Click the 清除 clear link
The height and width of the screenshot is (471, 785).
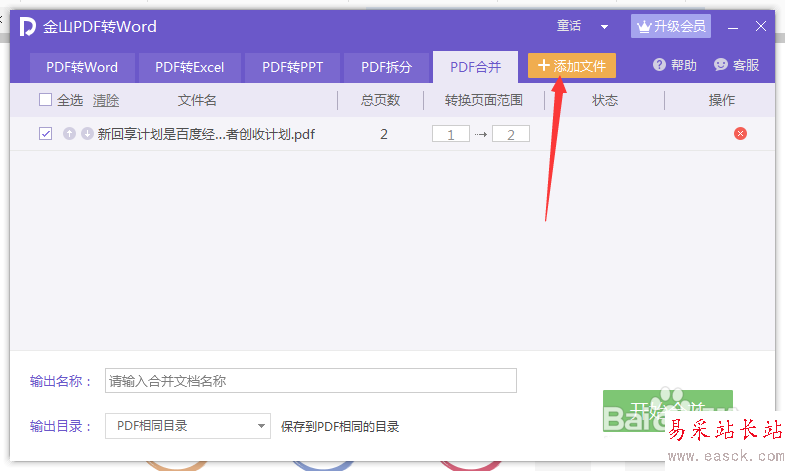(x=106, y=101)
